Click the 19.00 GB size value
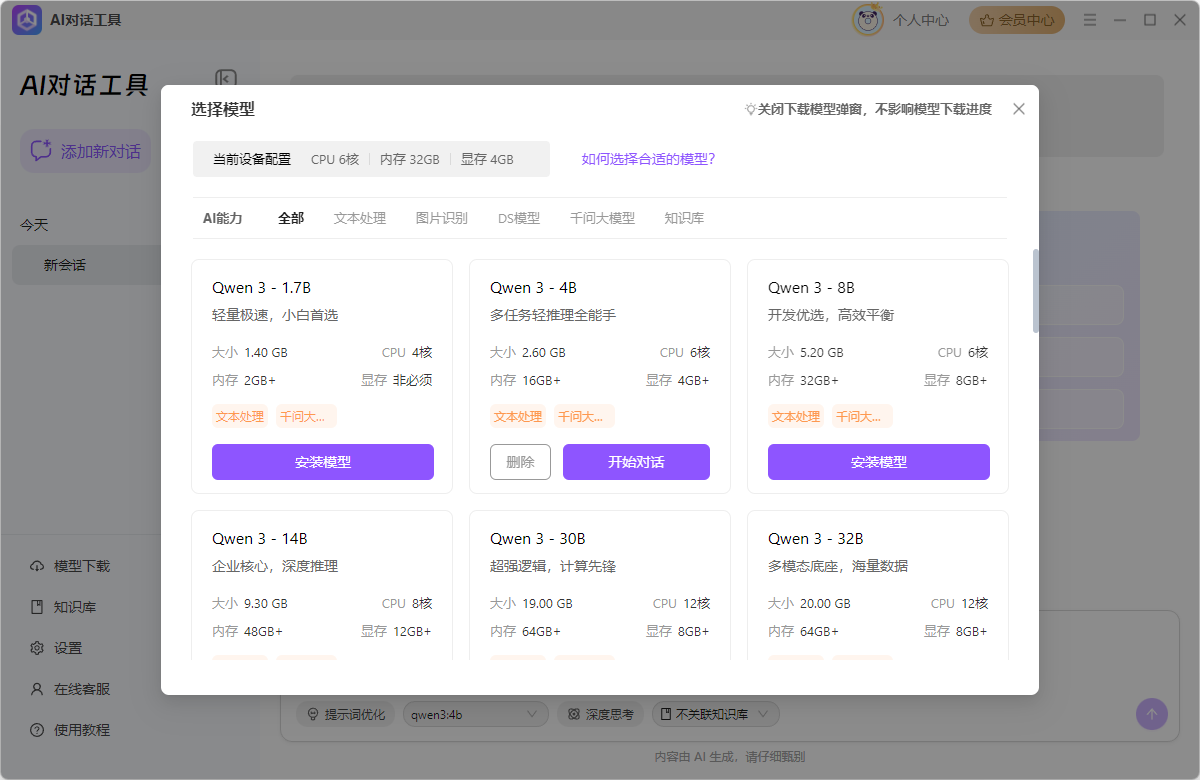1200x780 pixels. click(x=548, y=604)
